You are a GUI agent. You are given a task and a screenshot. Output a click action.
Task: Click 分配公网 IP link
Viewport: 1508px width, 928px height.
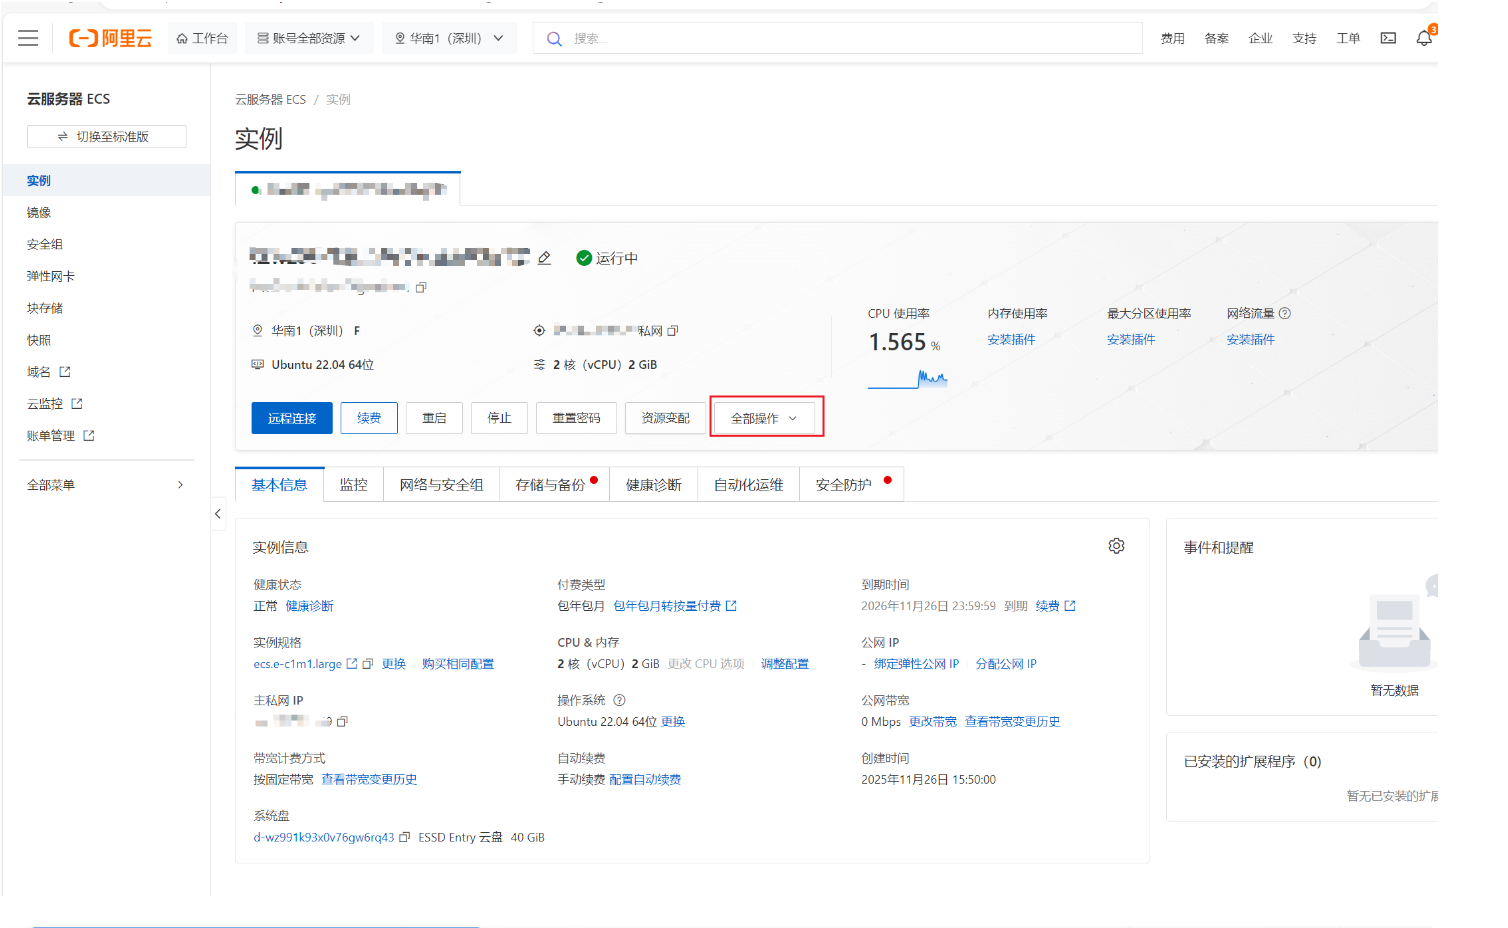point(1006,664)
